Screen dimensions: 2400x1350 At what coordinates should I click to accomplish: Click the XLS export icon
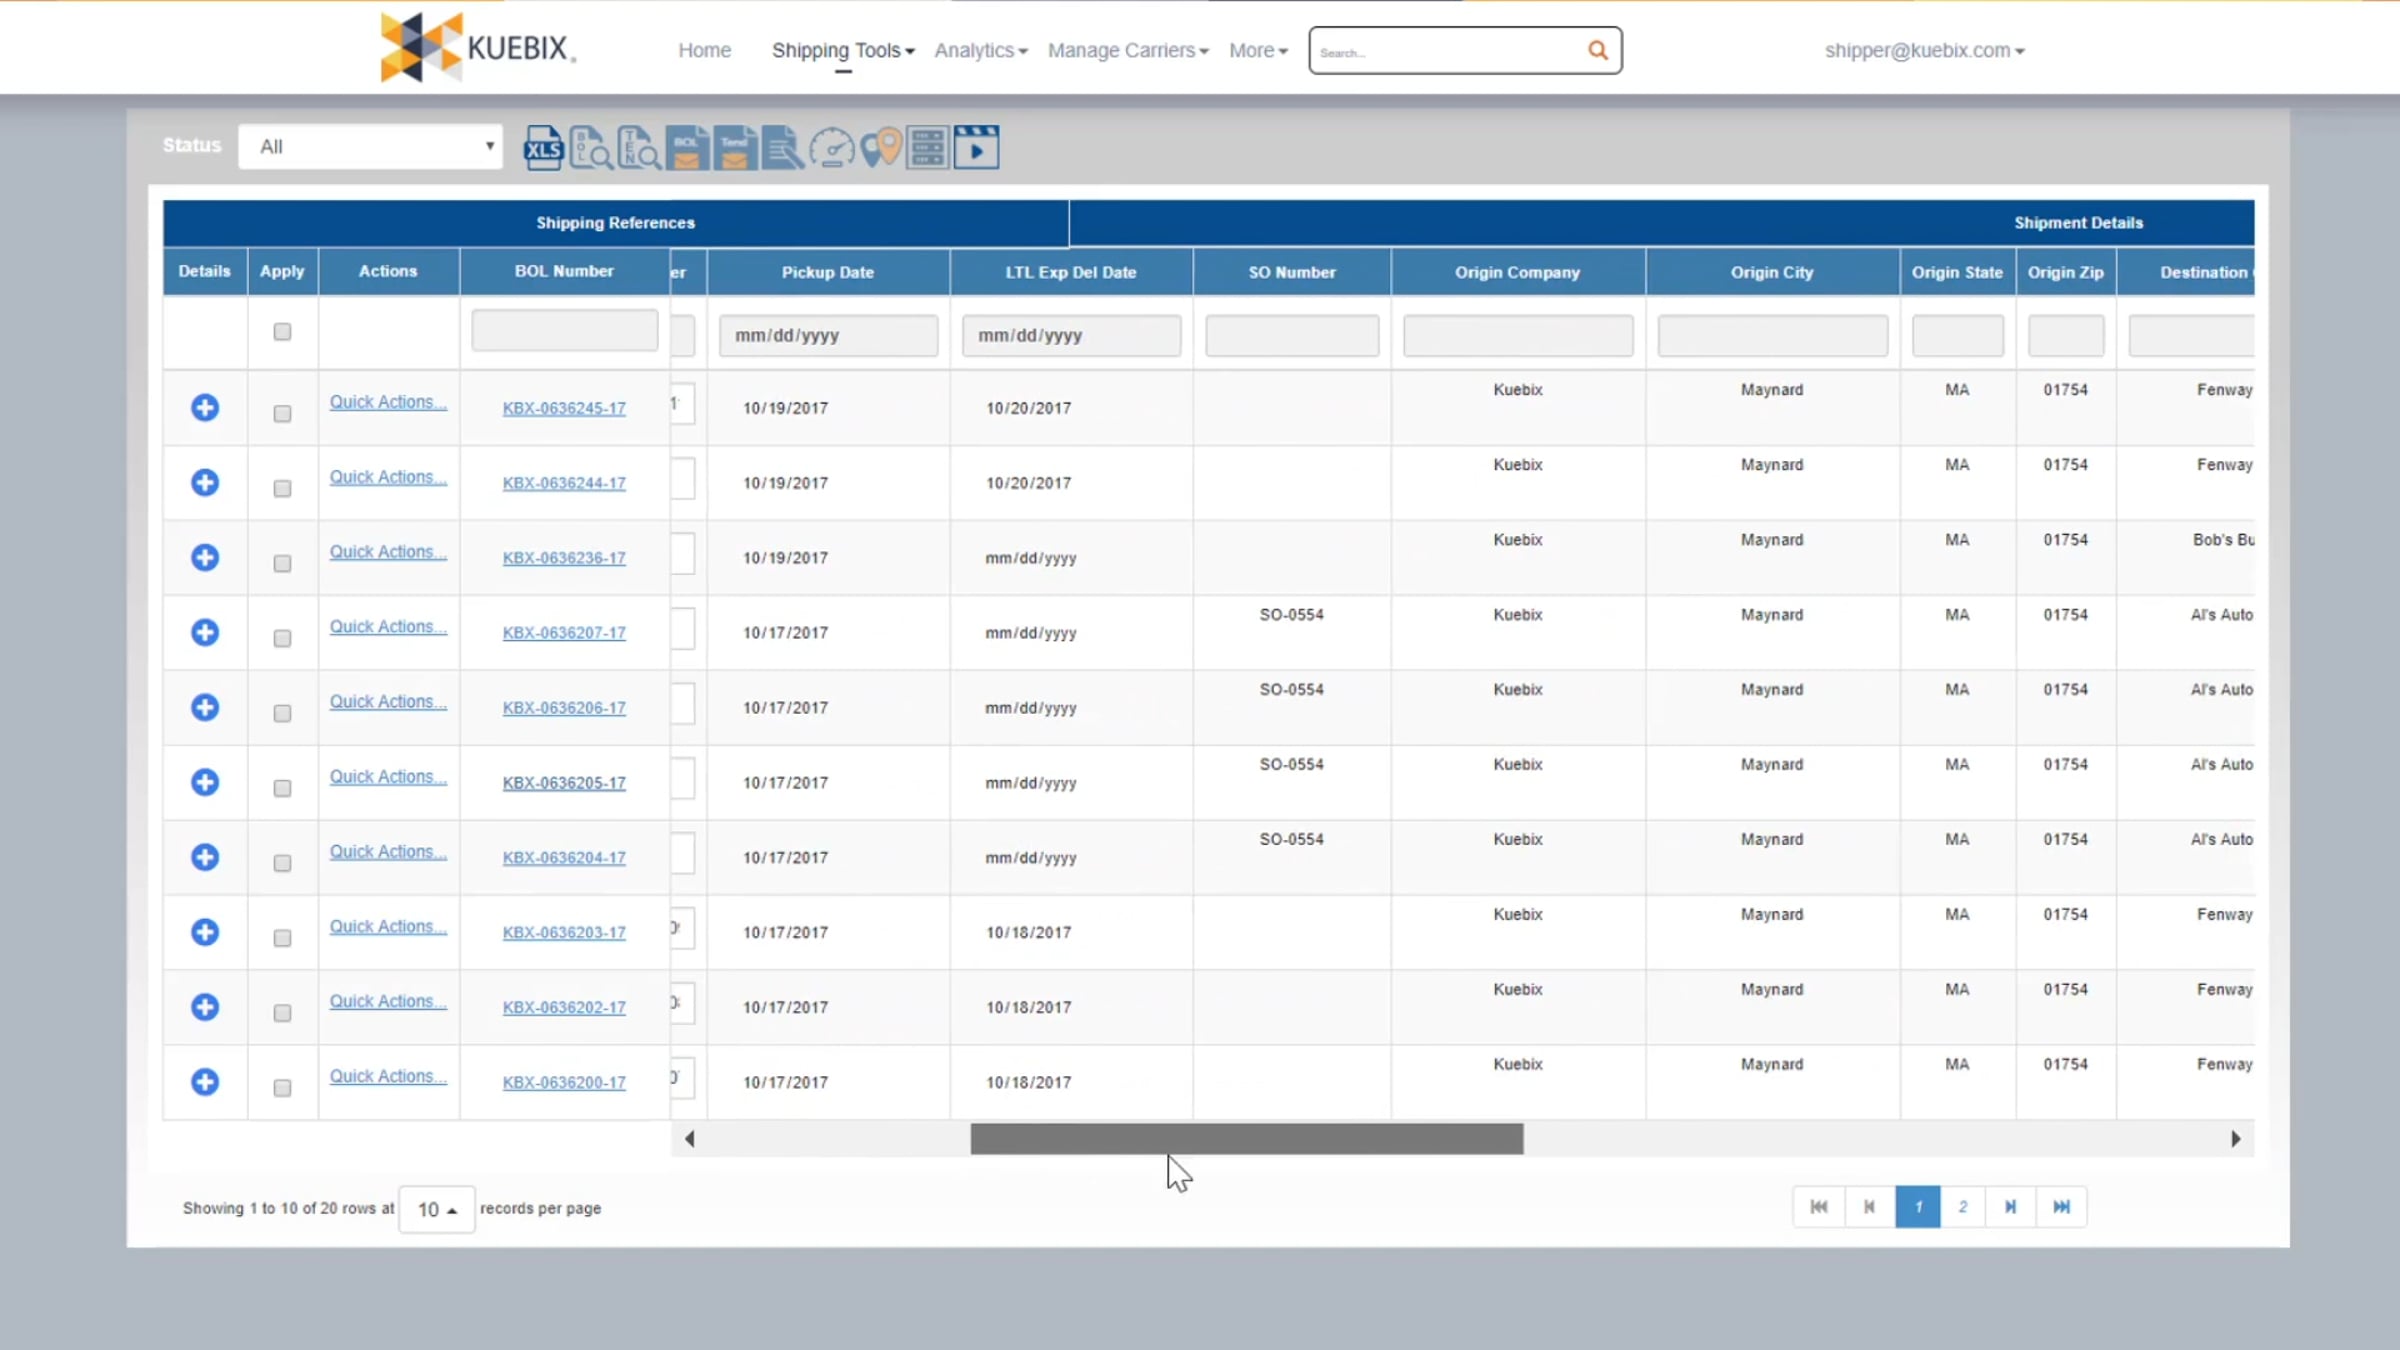click(543, 148)
